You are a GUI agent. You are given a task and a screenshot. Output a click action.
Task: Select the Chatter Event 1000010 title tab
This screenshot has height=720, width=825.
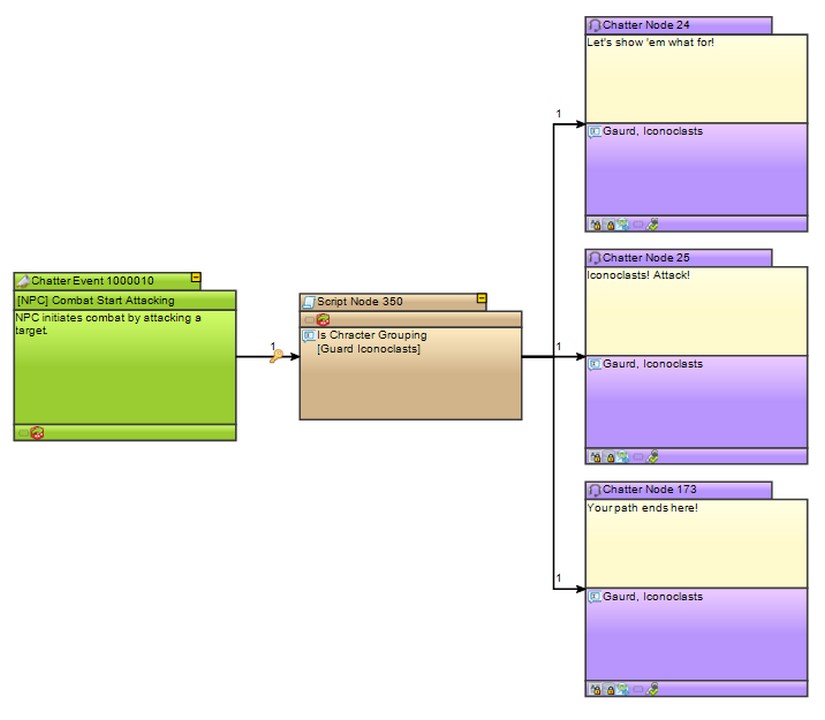point(100,281)
